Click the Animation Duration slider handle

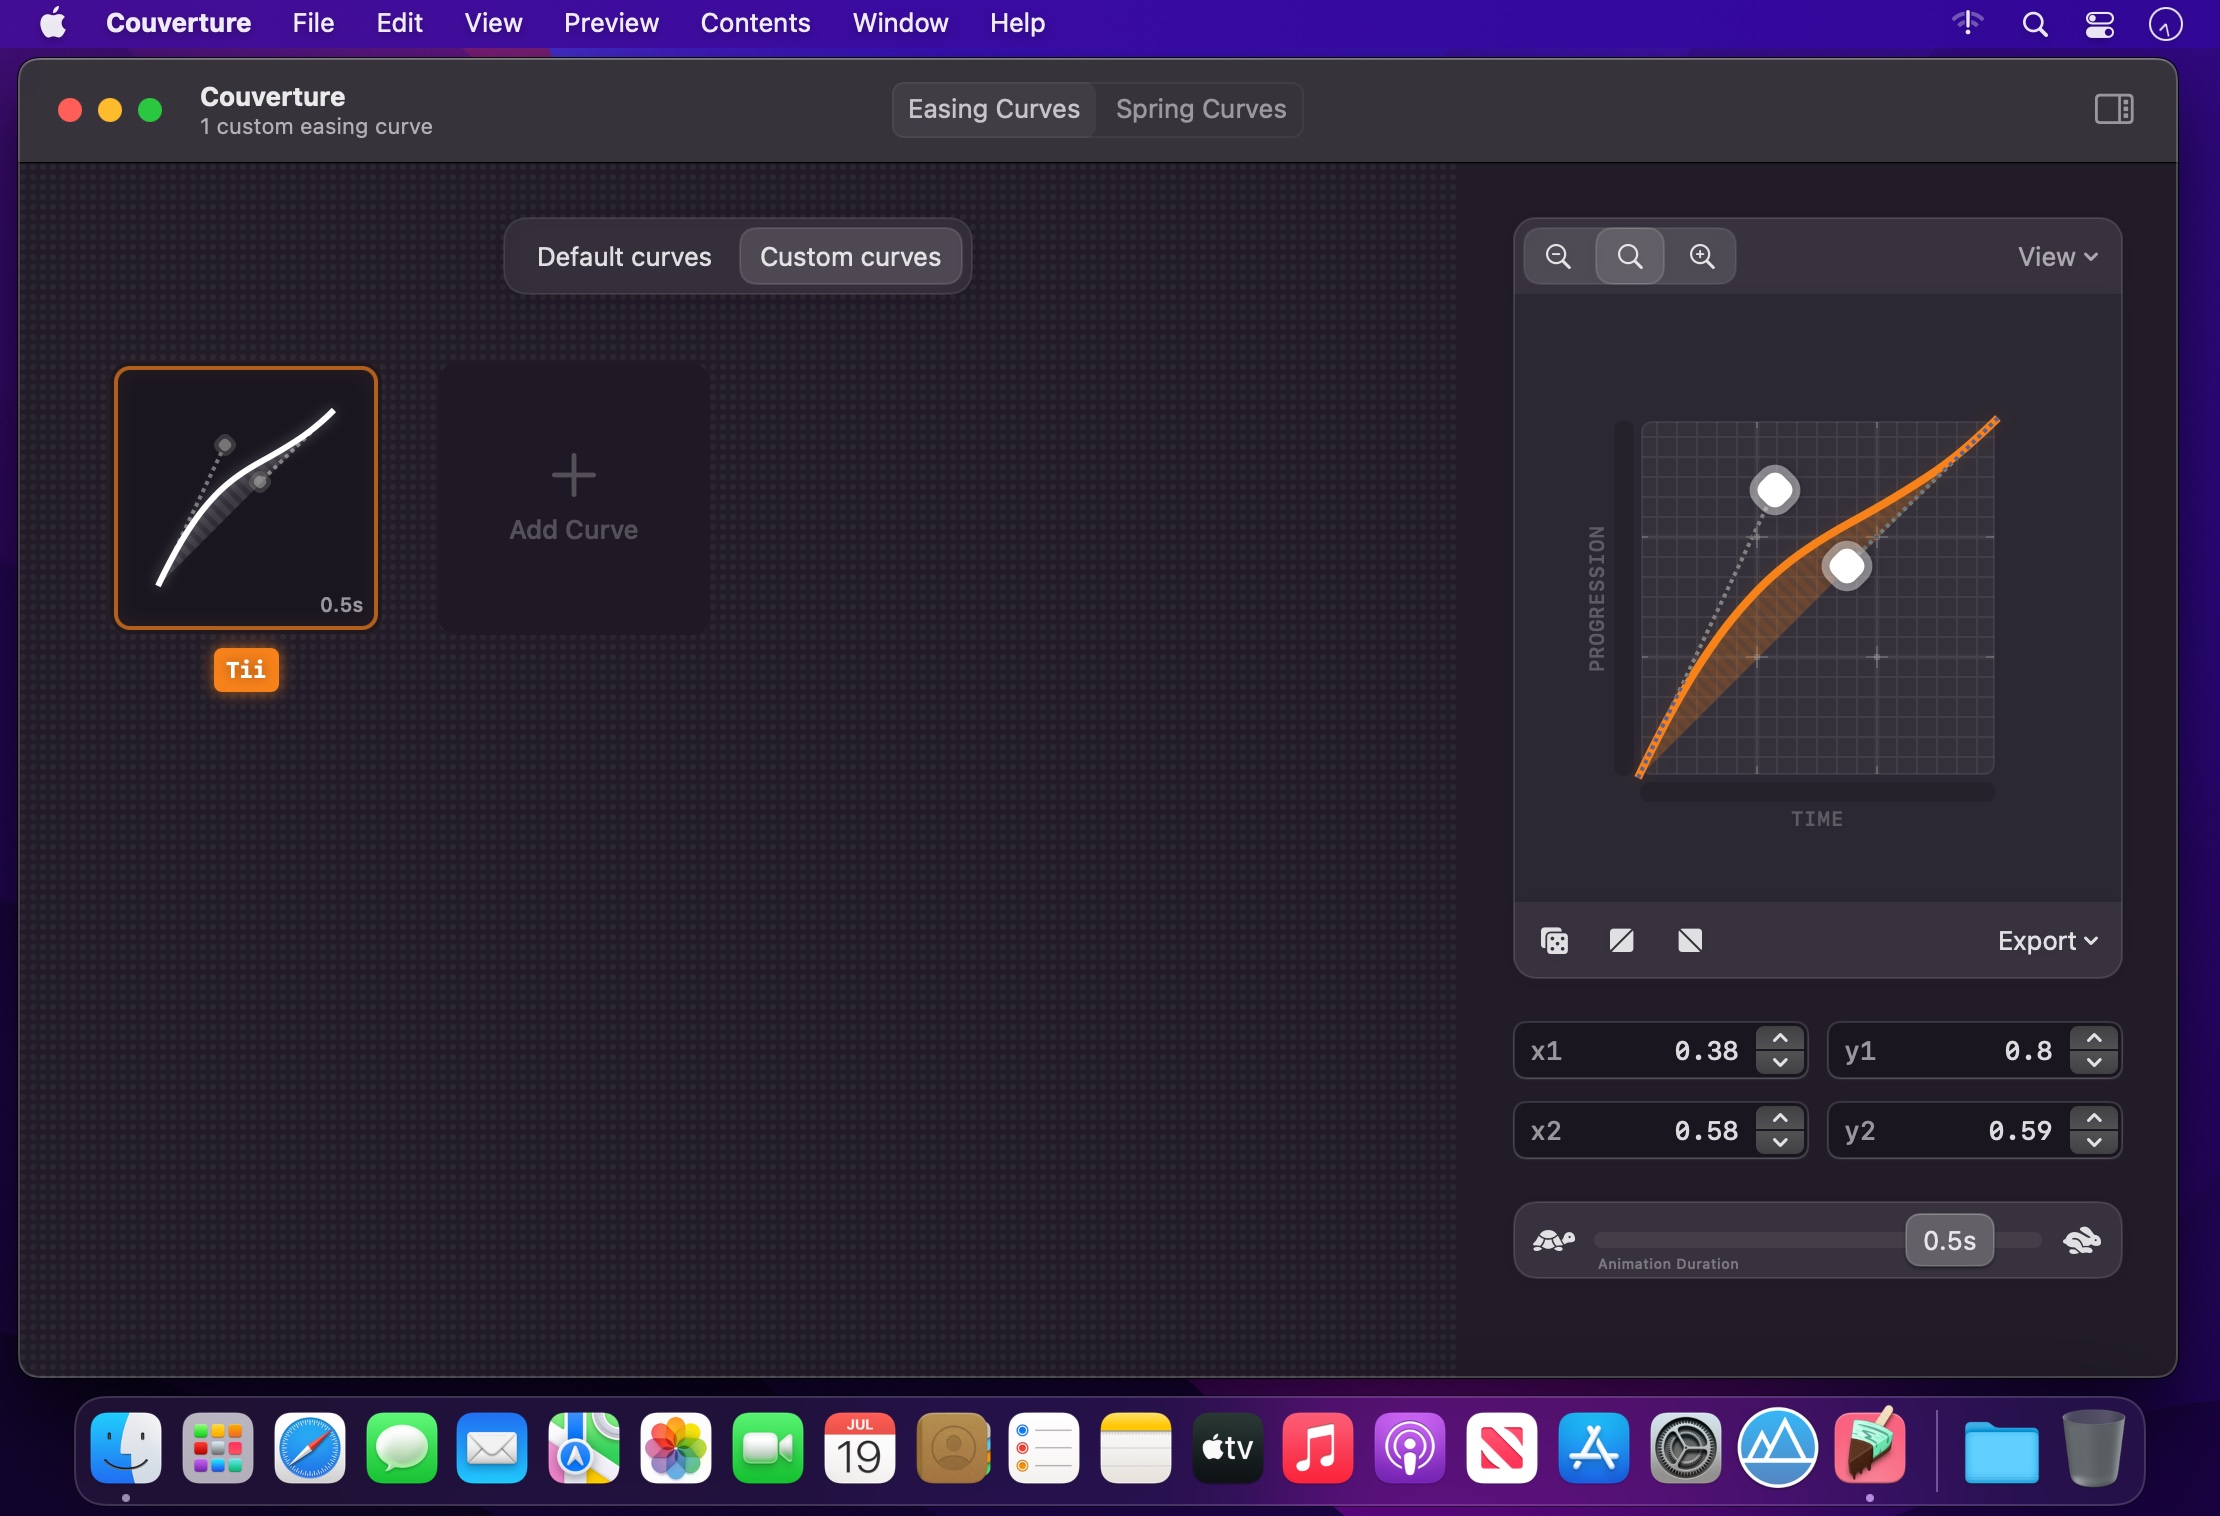[x=1949, y=1241]
